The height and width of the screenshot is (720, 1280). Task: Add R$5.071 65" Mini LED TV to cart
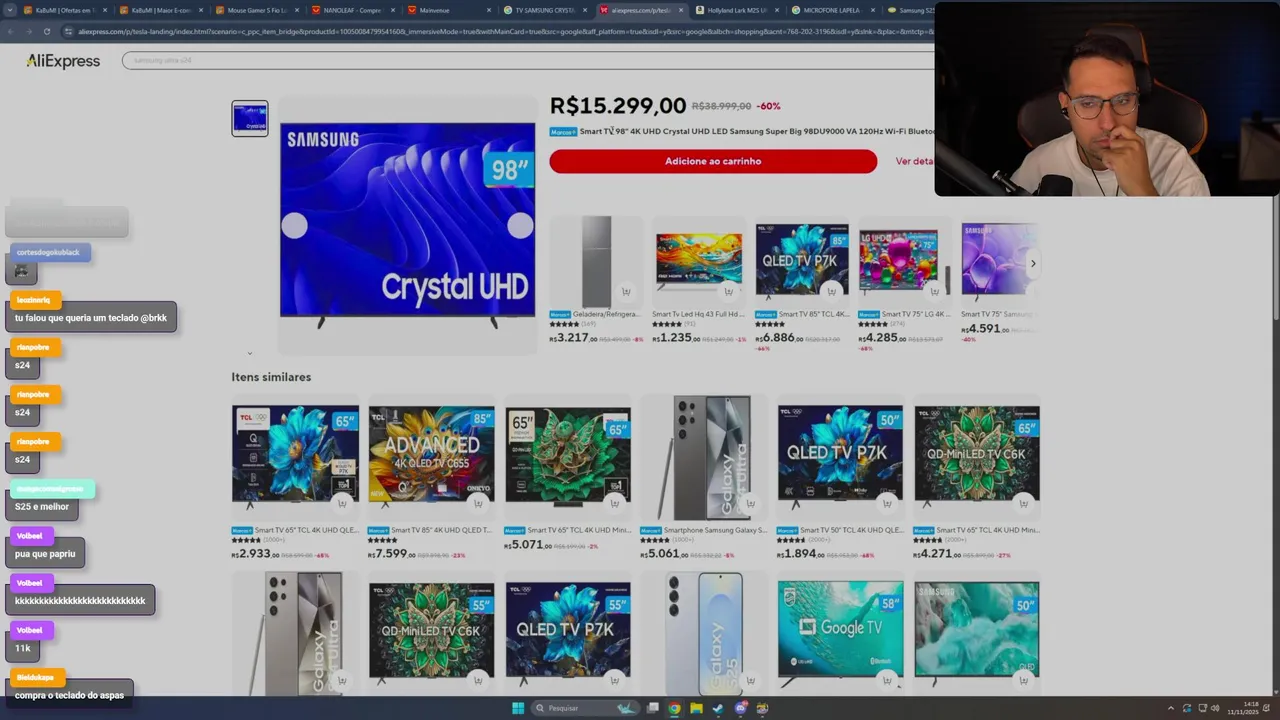pos(615,504)
